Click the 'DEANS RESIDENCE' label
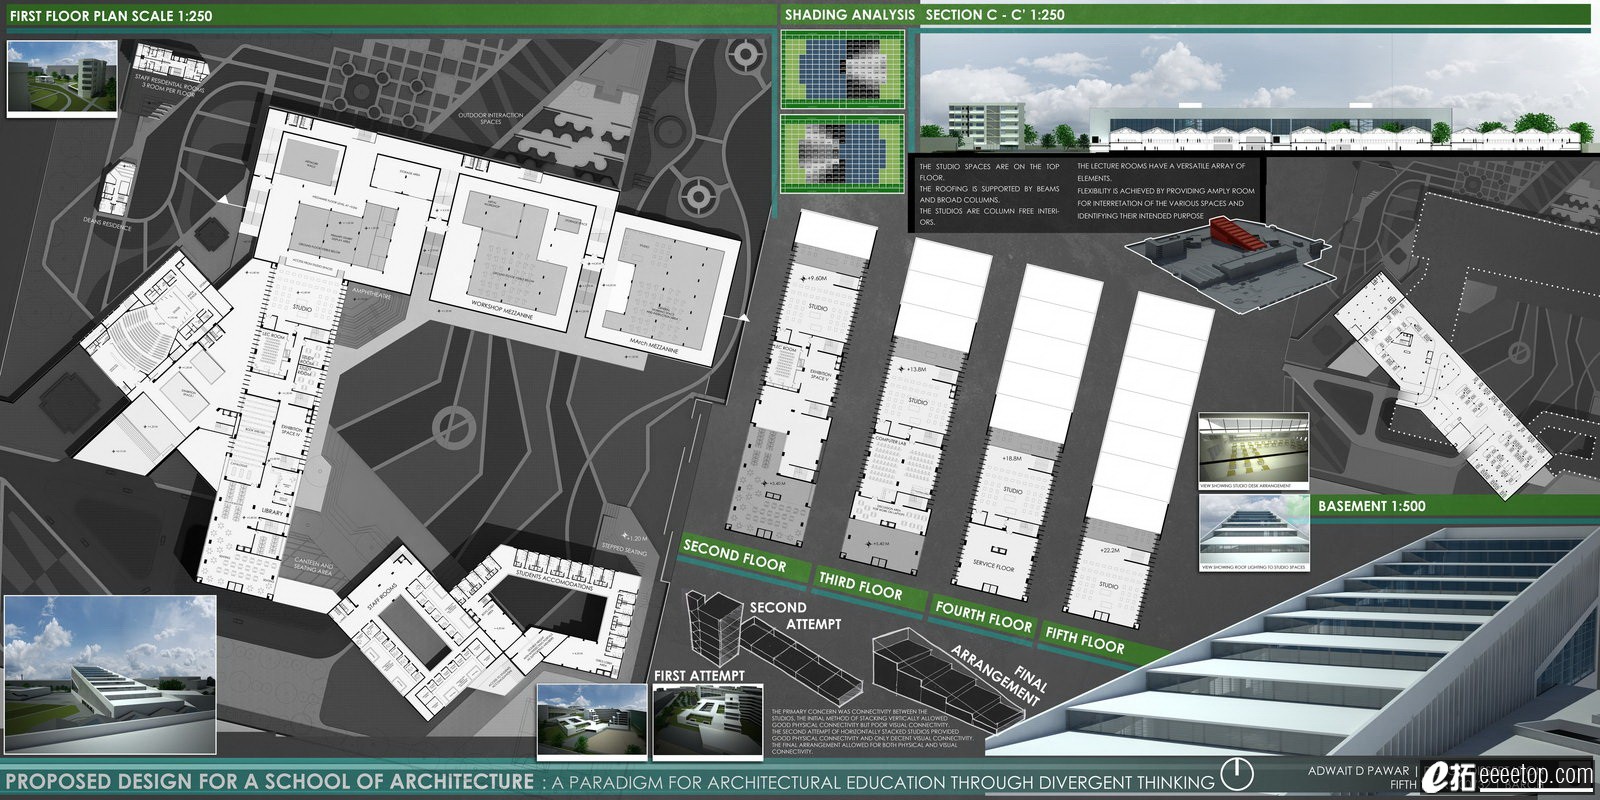 click(x=107, y=224)
